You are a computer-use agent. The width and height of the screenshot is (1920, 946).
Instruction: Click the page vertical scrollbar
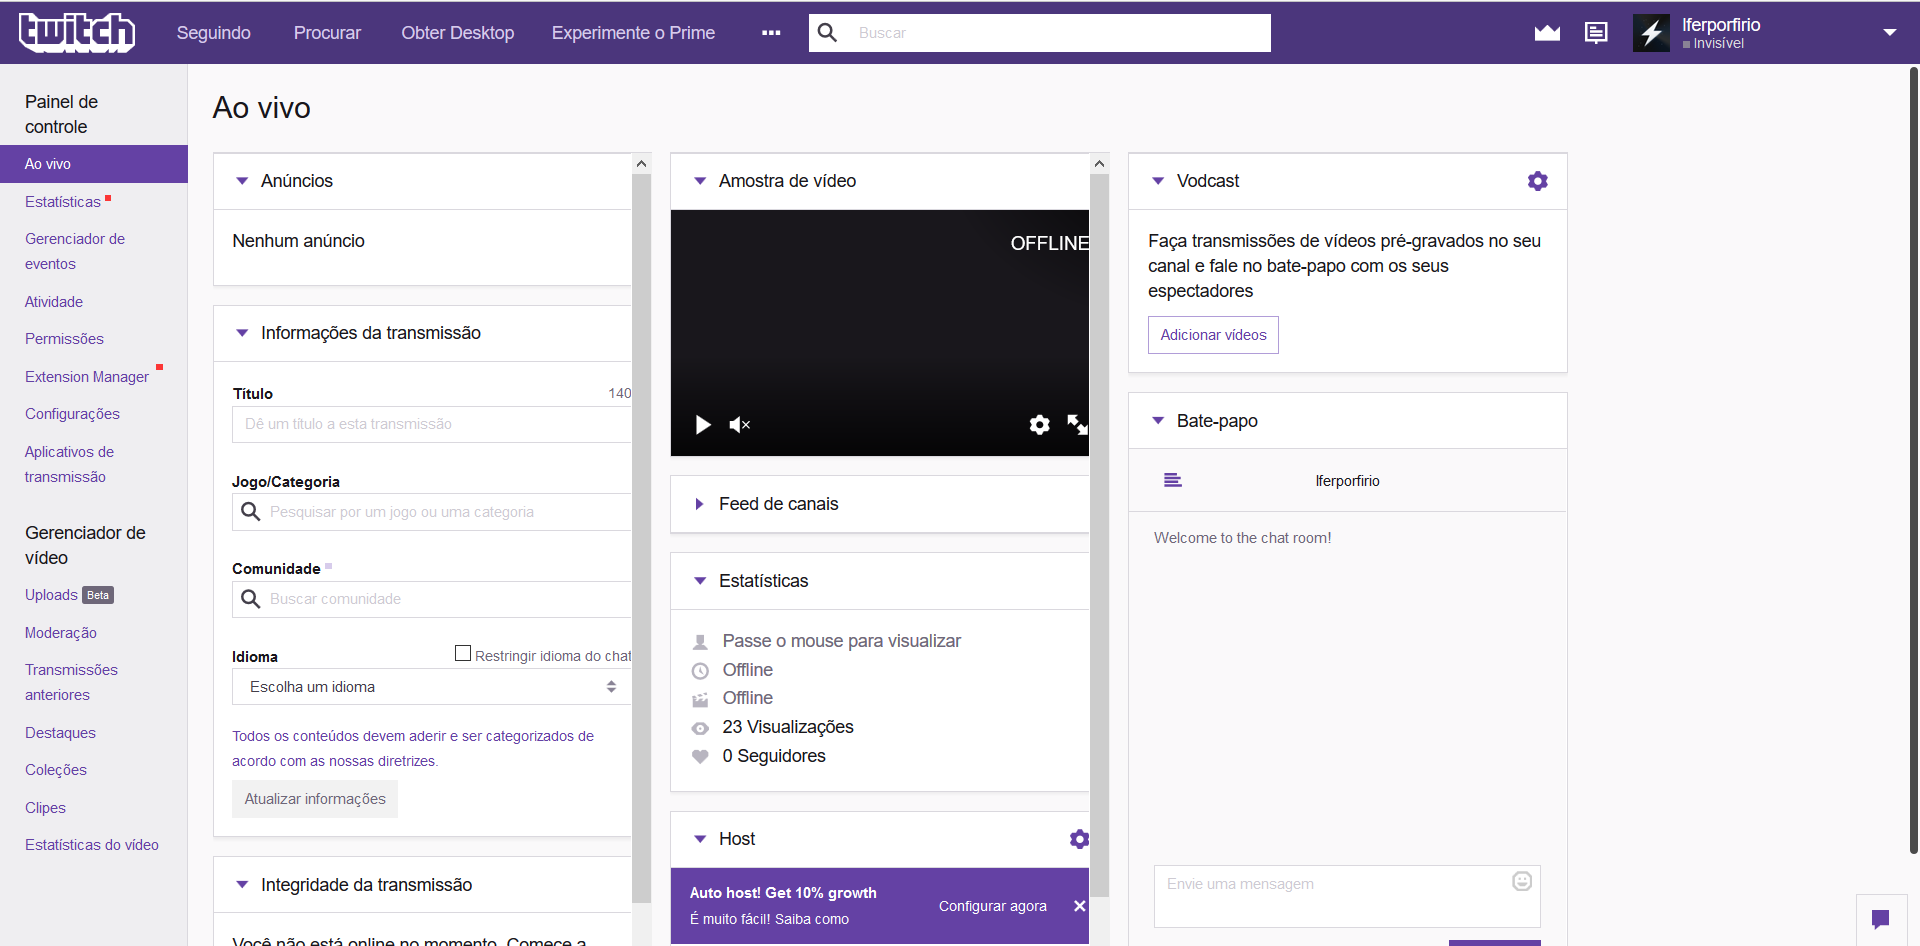(1914, 460)
